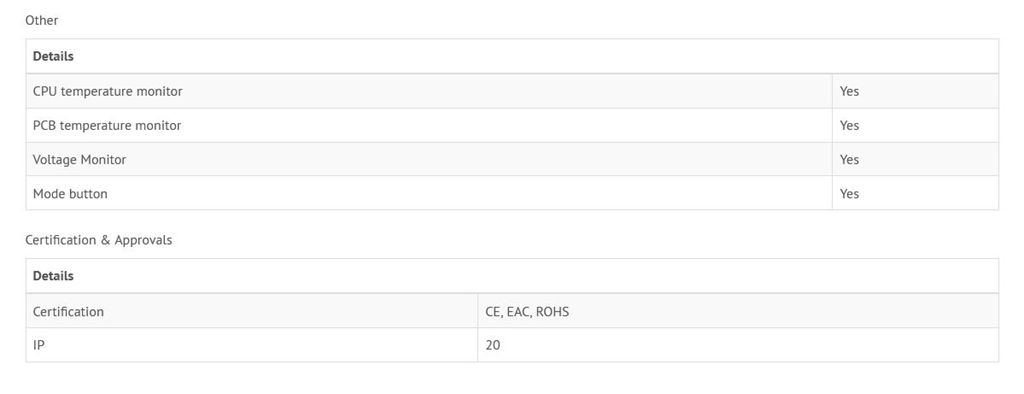Viewport: 1024px width, 394px height.
Task: Click the Yes value for PCB temperature monitor
Action: (x=849, y=125)
